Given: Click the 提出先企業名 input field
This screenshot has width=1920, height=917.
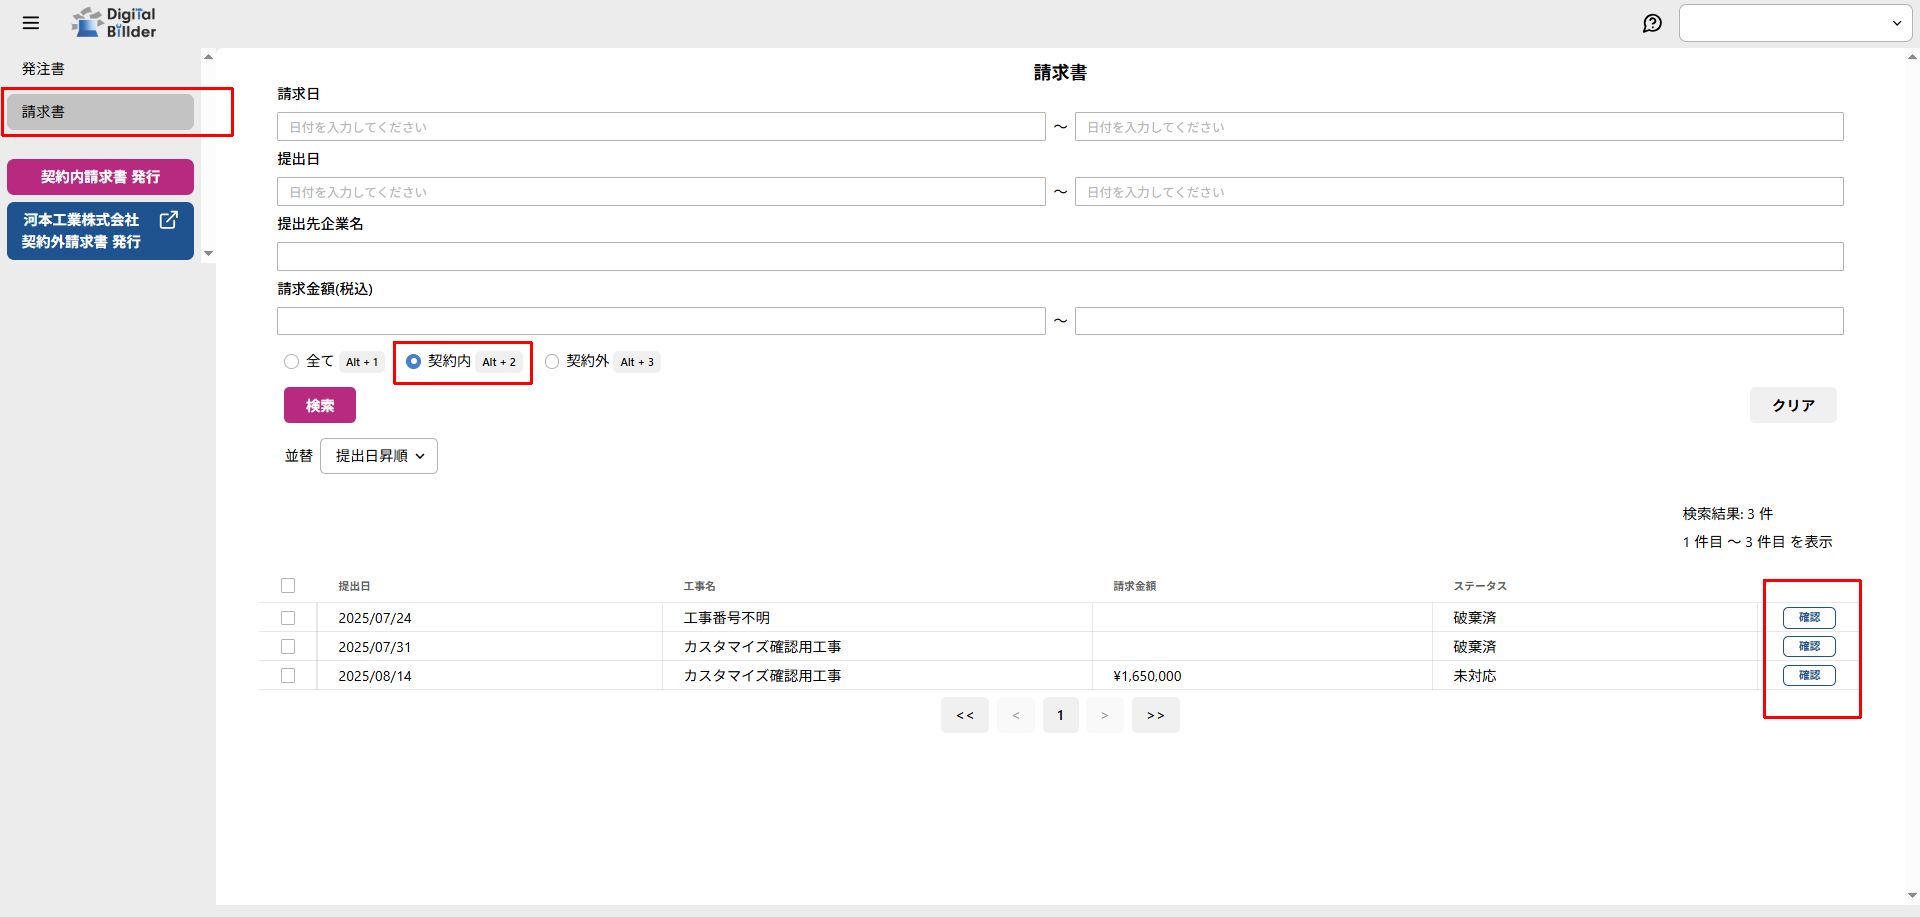Looking at the screenshot, I should click(1059, 257).
